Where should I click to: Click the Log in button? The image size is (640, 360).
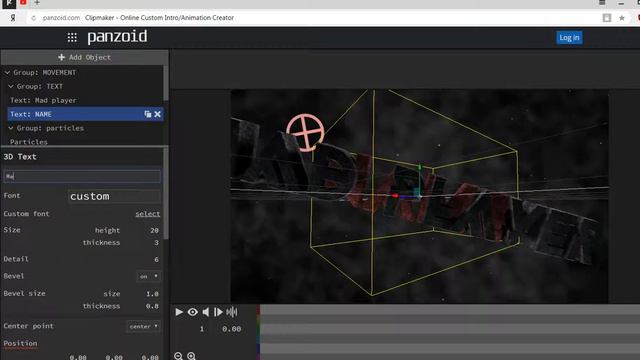click(569, 38)
